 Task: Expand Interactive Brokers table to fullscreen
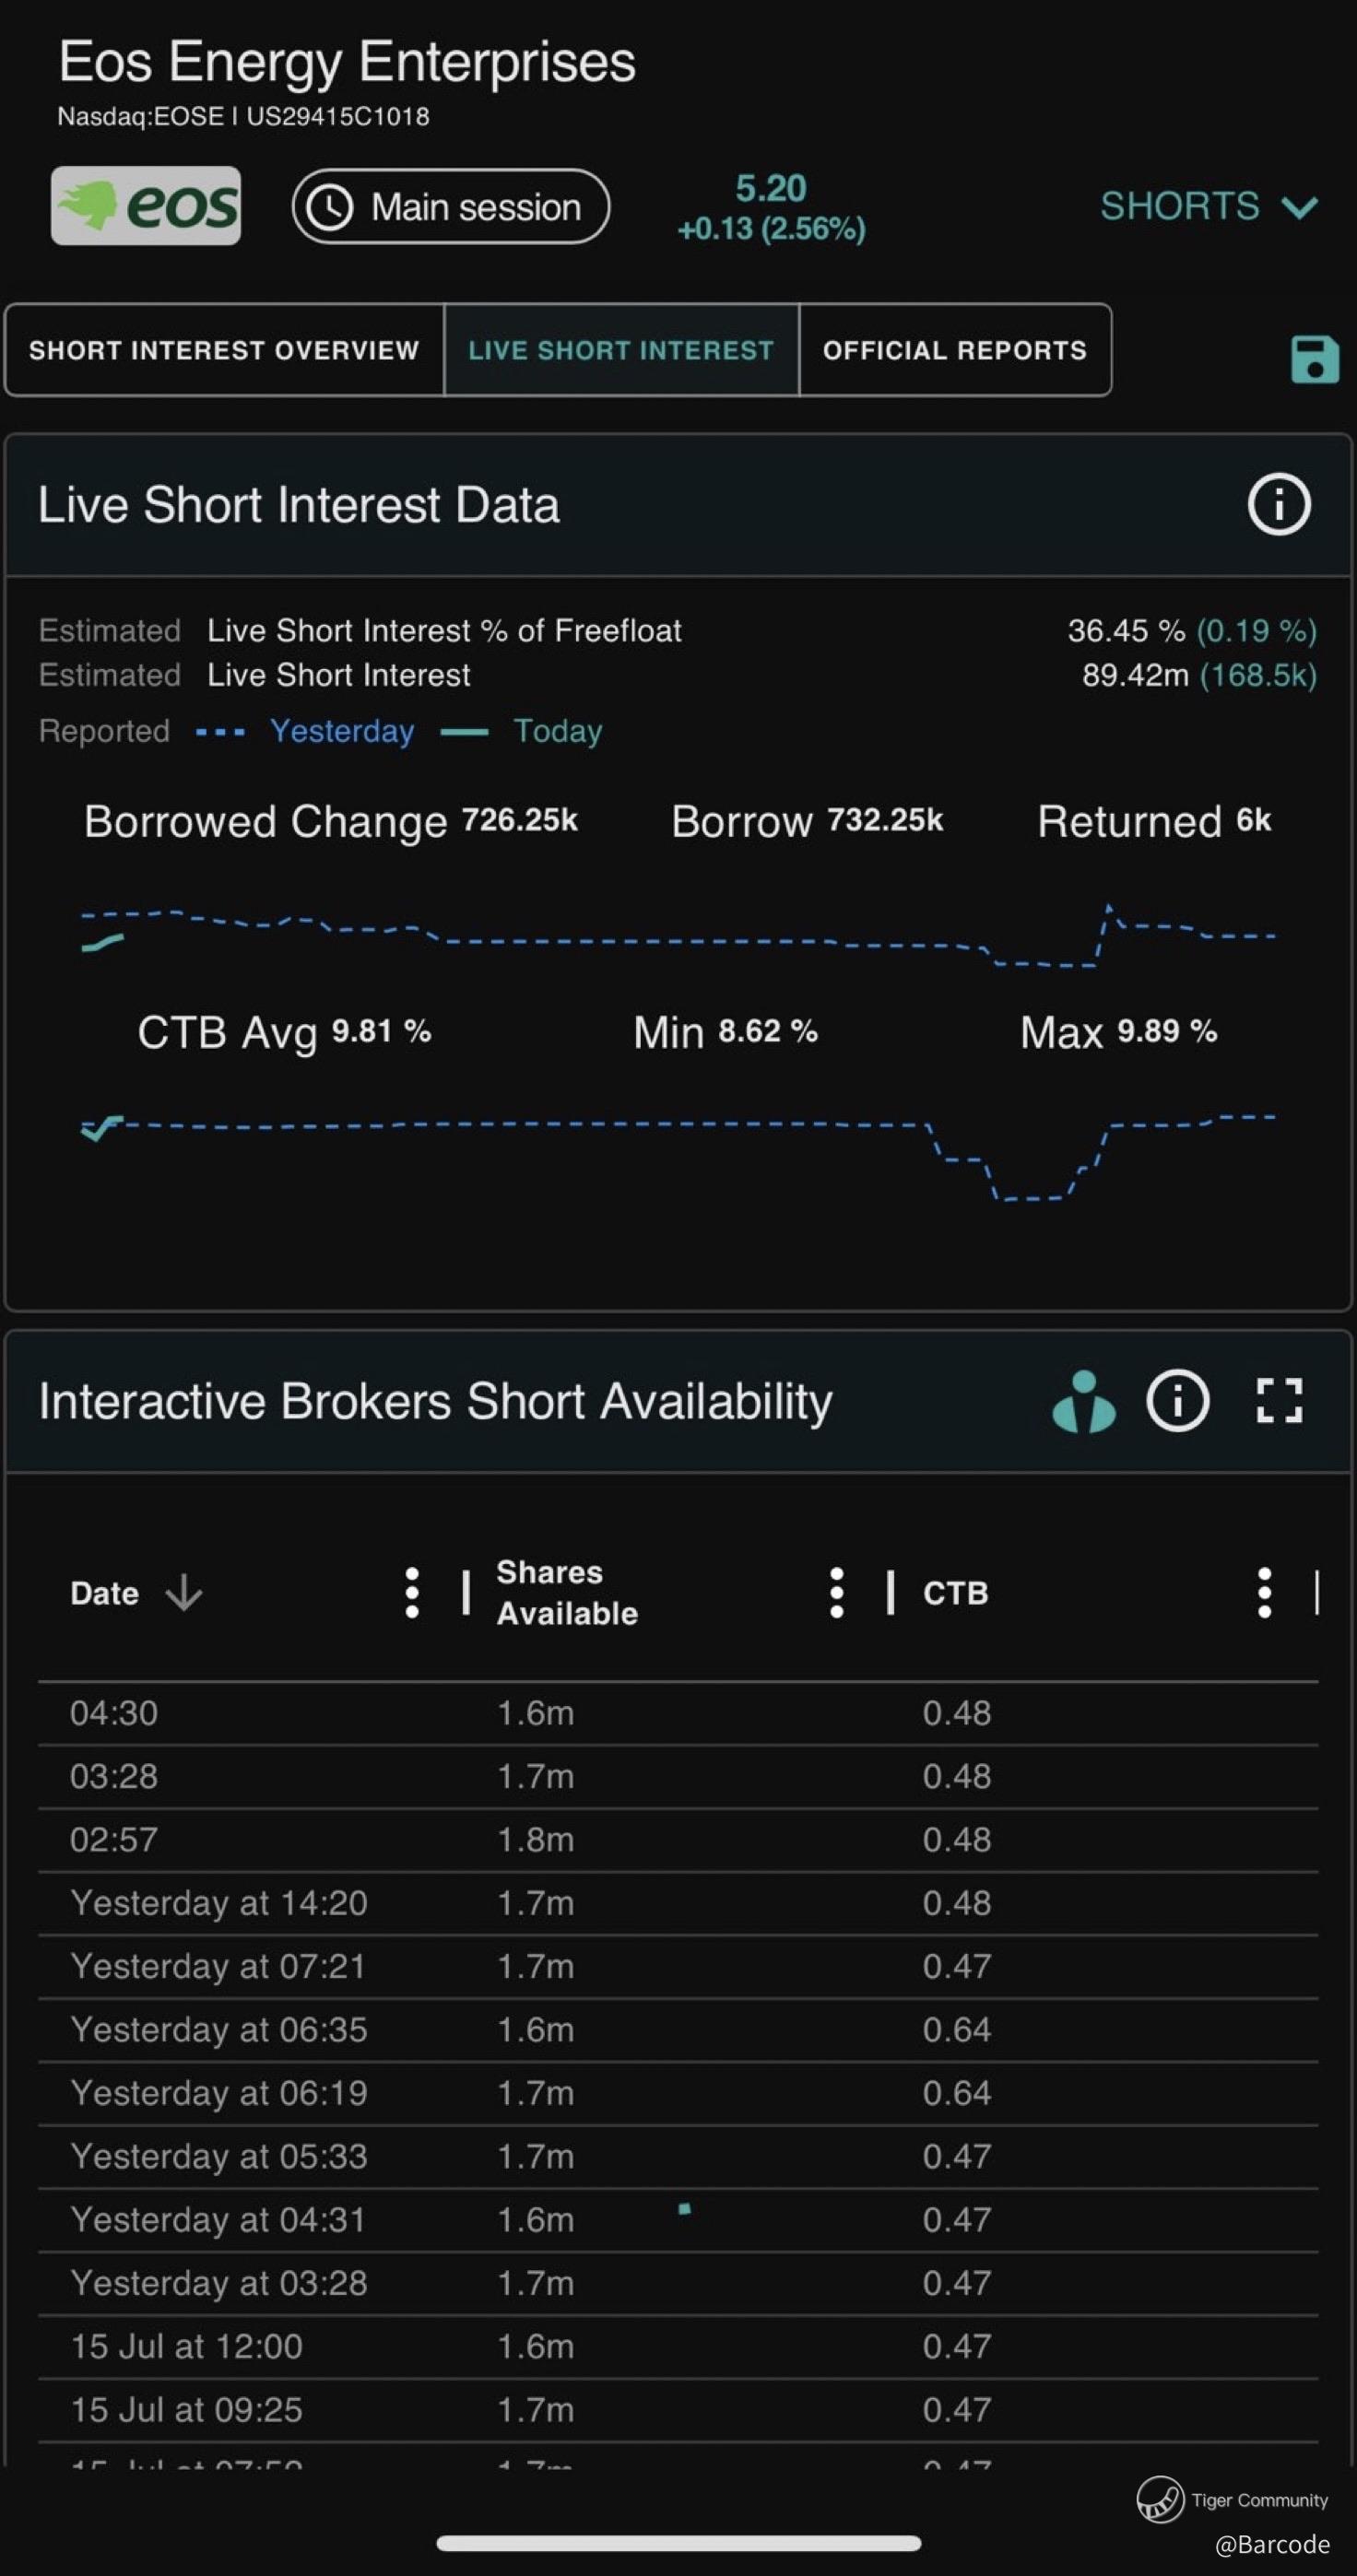1279,1400
